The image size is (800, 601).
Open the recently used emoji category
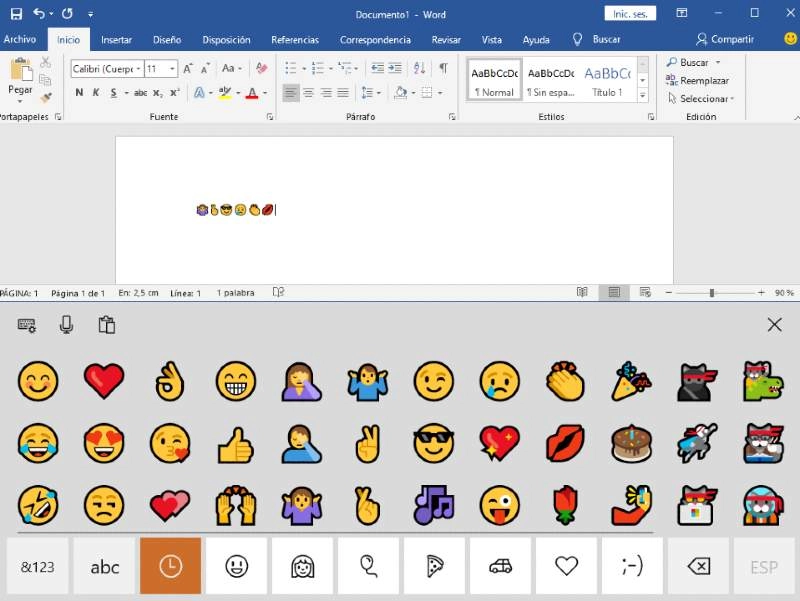(169, 565)
